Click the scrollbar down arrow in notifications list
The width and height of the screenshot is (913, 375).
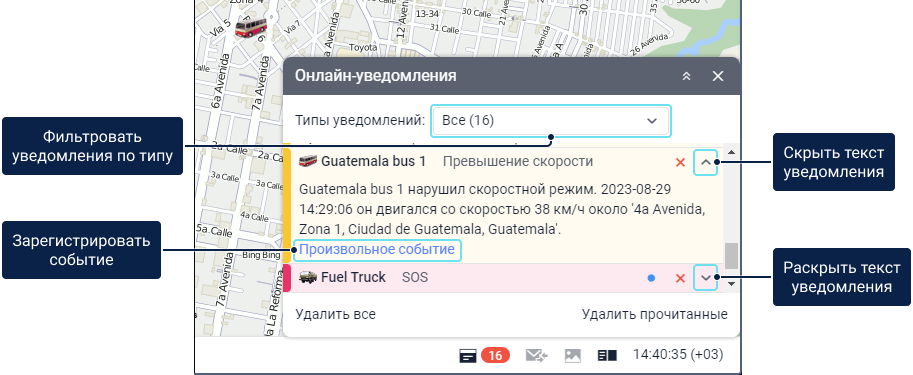tap(732, 284)
